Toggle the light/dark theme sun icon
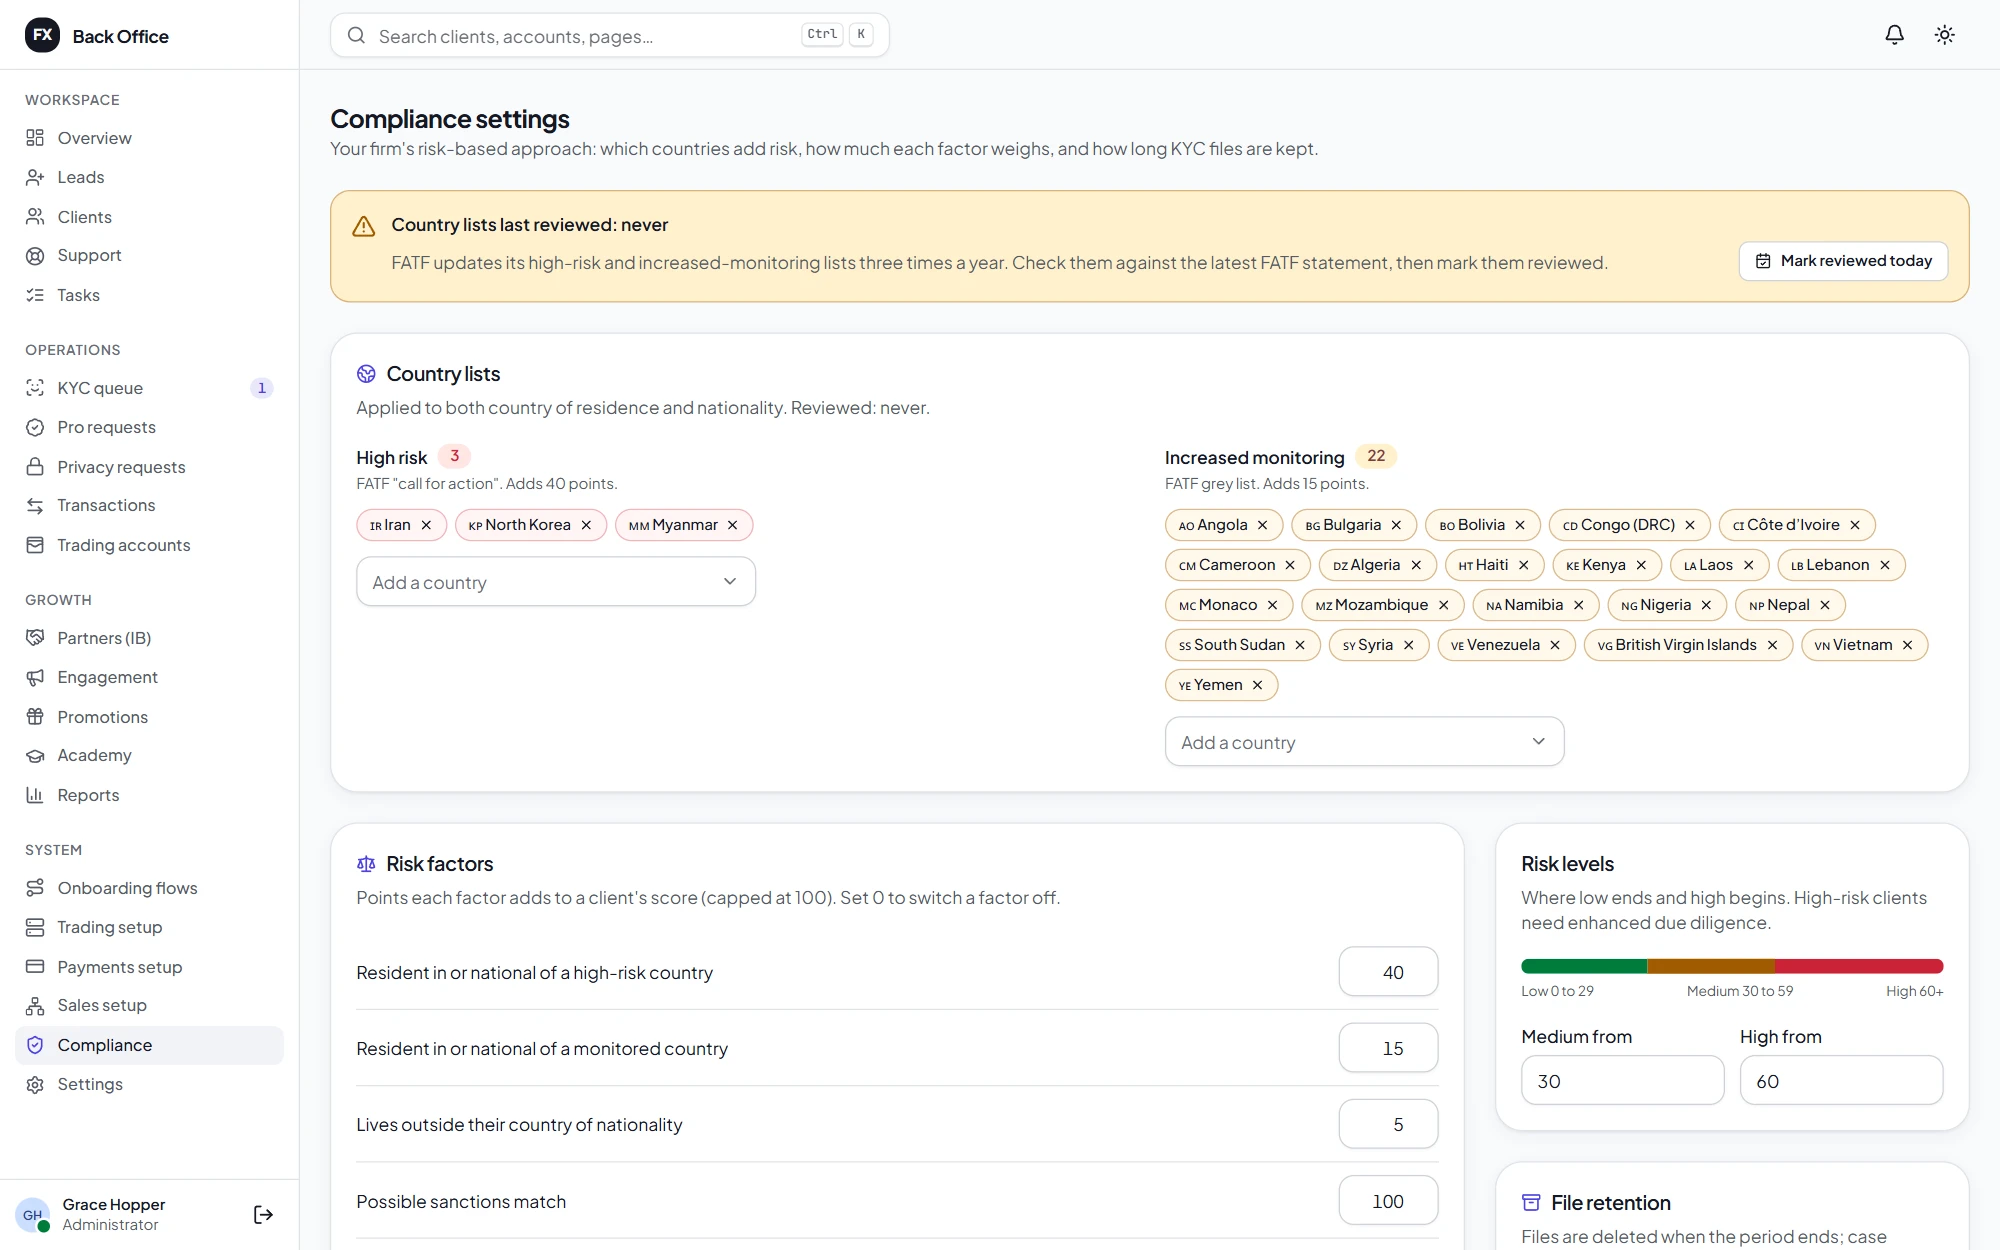 click(1944, 35)
